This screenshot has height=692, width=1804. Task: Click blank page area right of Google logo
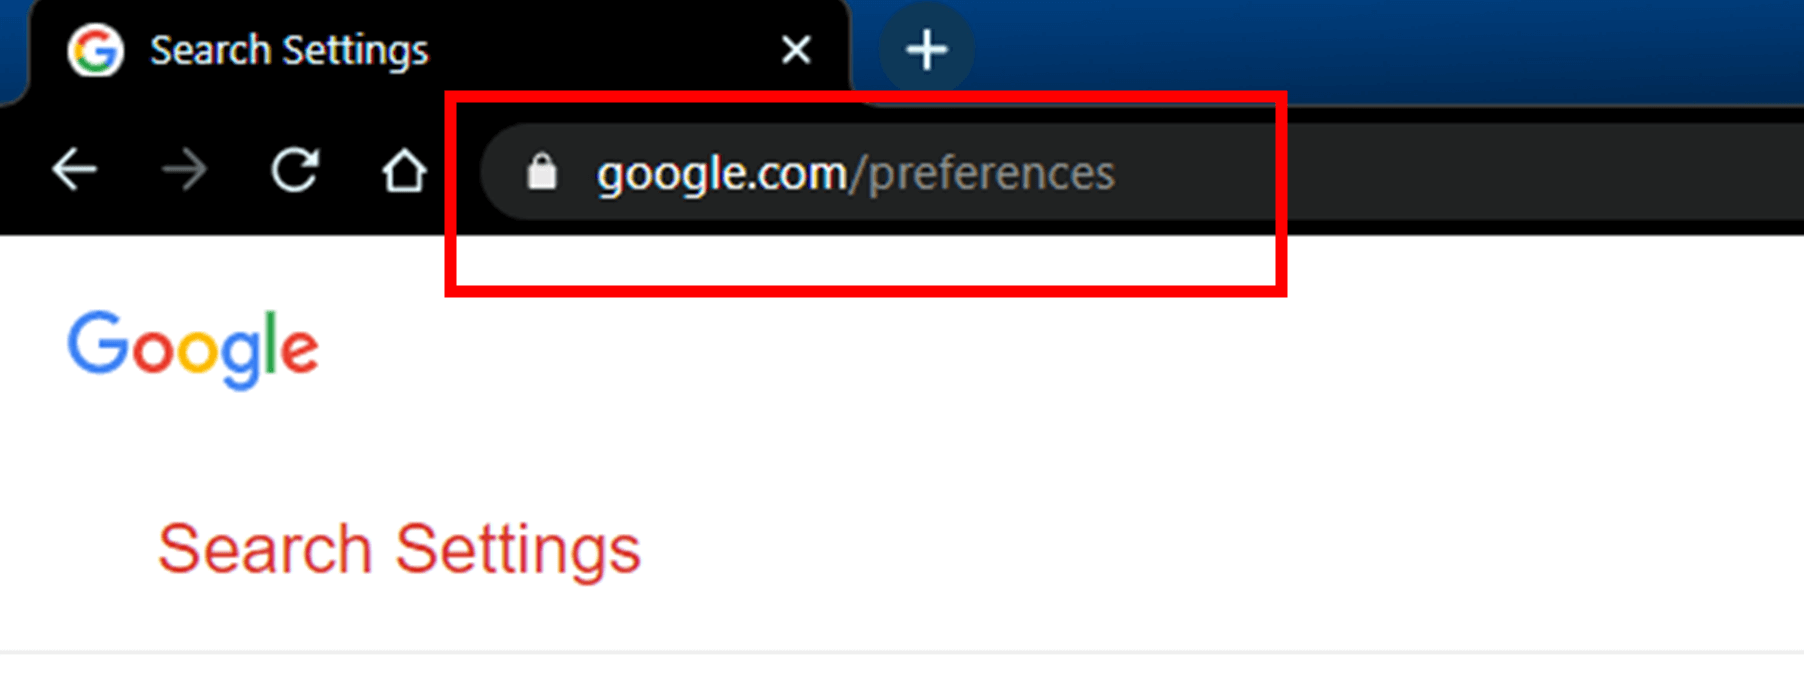1000,350
